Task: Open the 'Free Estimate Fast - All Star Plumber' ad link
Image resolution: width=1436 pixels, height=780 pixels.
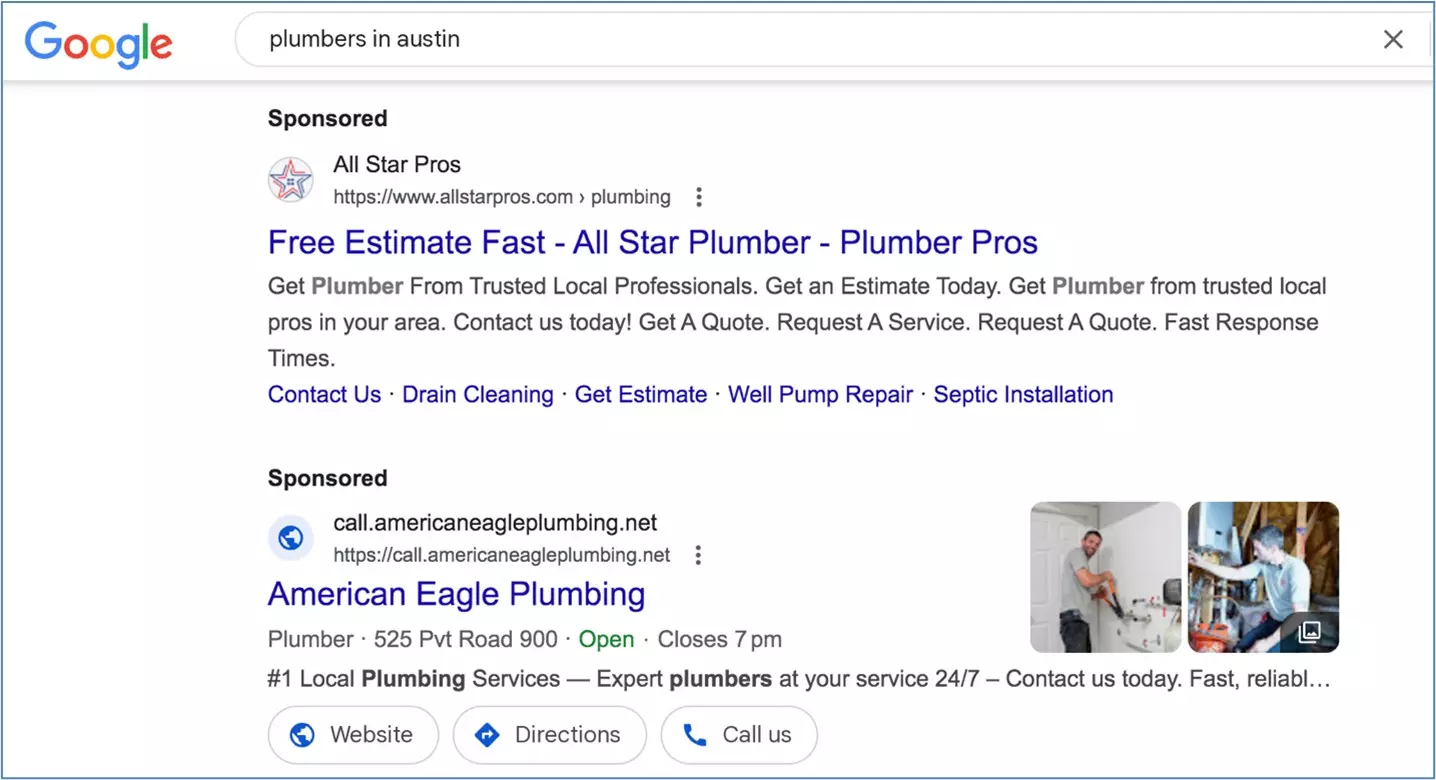Action: click(653, 242)
